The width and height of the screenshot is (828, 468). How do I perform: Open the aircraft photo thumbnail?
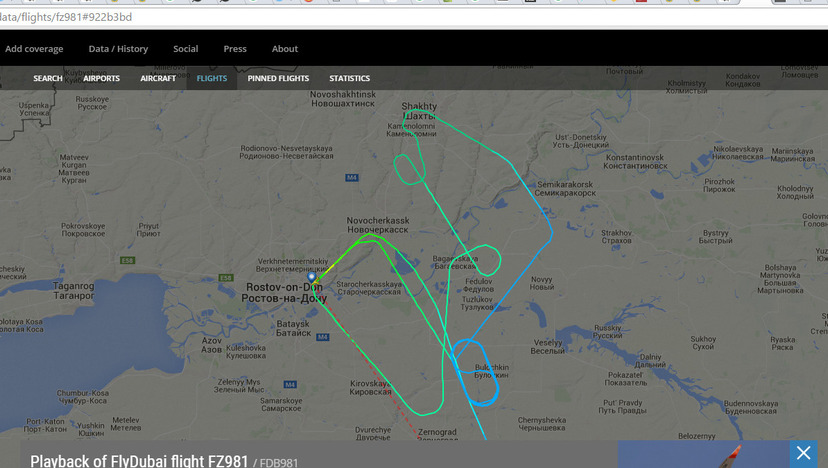coord(703,454)
